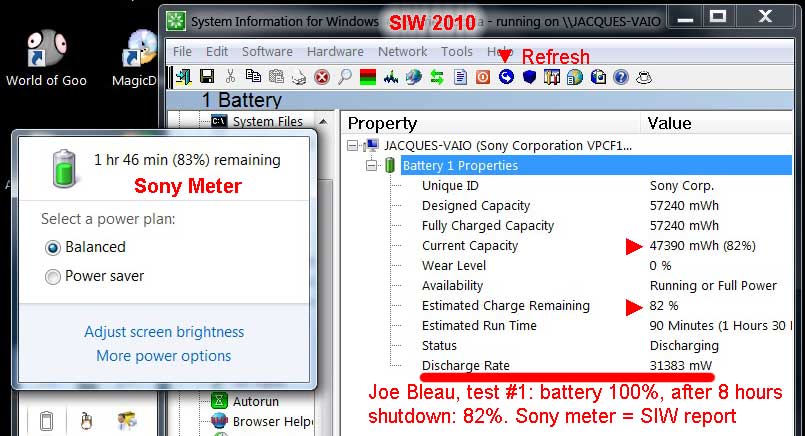Open the World of Goo desktop shortcut
Viewport: 805px width, 436px height.
click(x=46, y=58)
